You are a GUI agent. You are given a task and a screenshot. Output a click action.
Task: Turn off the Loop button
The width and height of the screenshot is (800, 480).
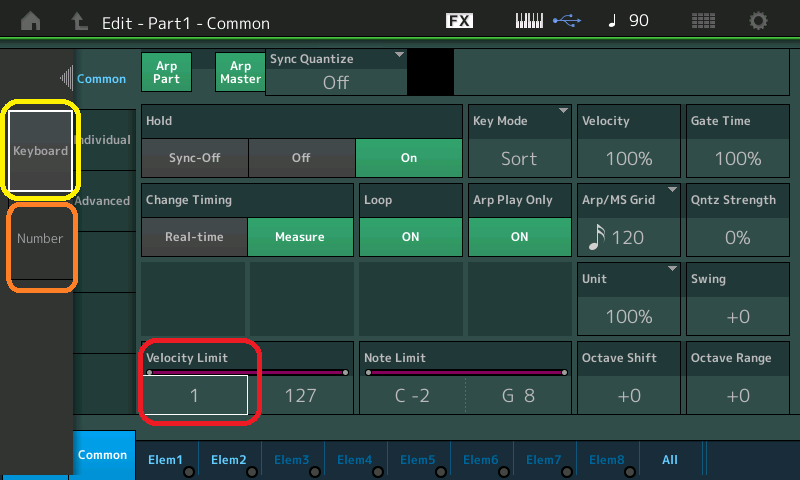pyautogui.click(x=410, y=237)
